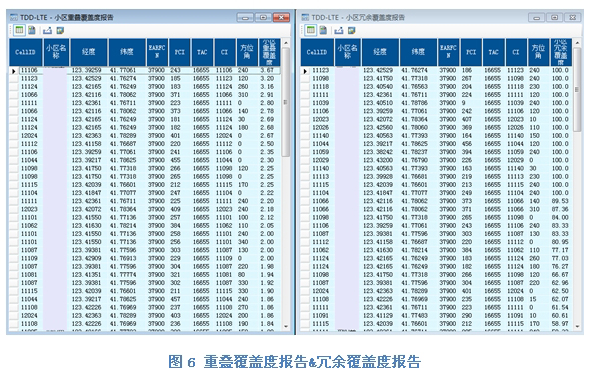The height and width of the screenshot is (374, 590).
Task: Click redundancy value 89.53 cell
Action: tap(560, 201)
